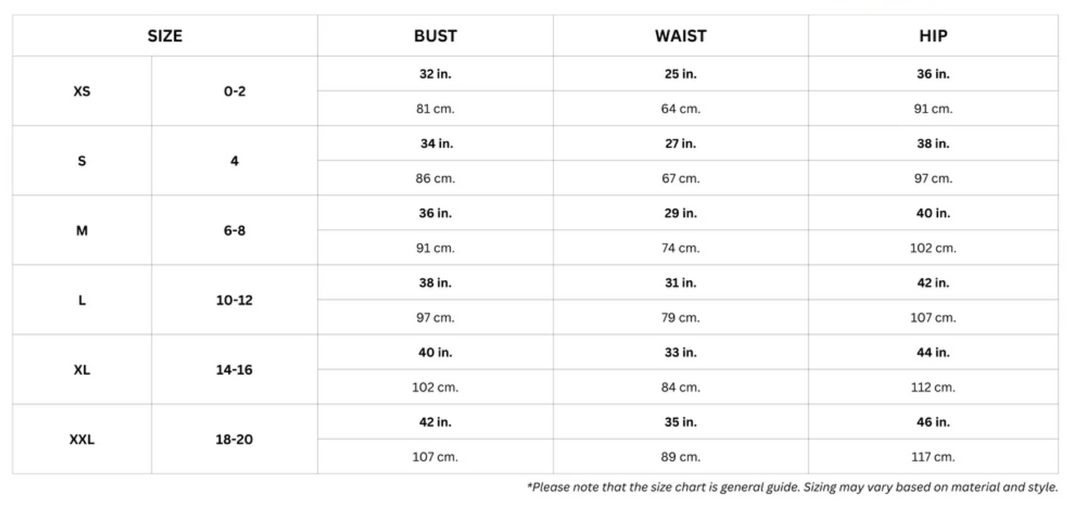Click the size chart disclaimer note
Image resolution: width=1080 pixels, height=527 pixels.
[x=791, y=487]
